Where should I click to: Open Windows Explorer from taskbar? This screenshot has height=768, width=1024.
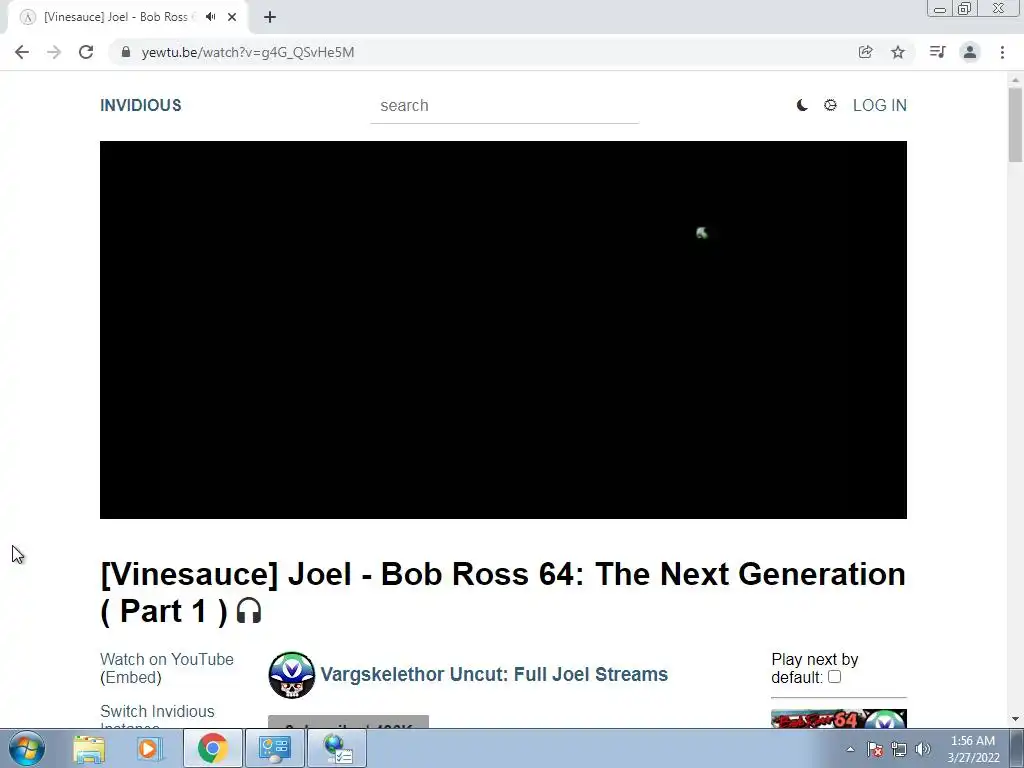(89, 748)
